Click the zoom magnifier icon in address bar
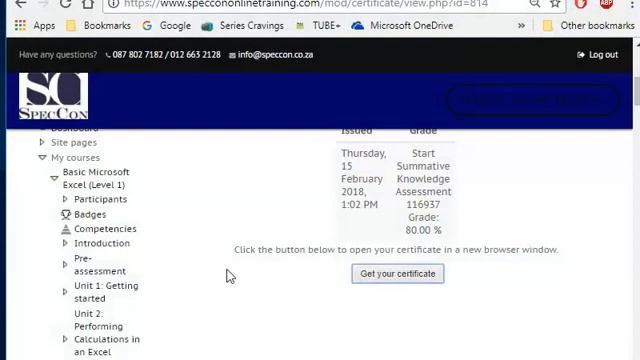The image size is (640, 360). point(535,4)
